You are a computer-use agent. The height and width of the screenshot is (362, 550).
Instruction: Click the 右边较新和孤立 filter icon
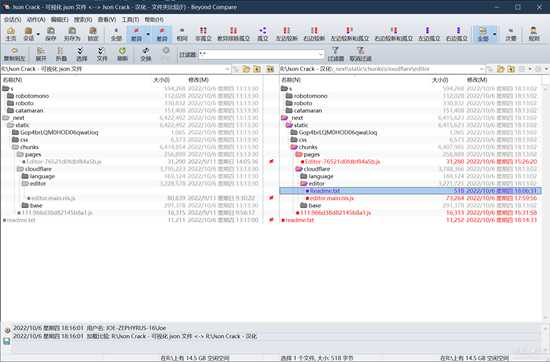coord(394,34)
